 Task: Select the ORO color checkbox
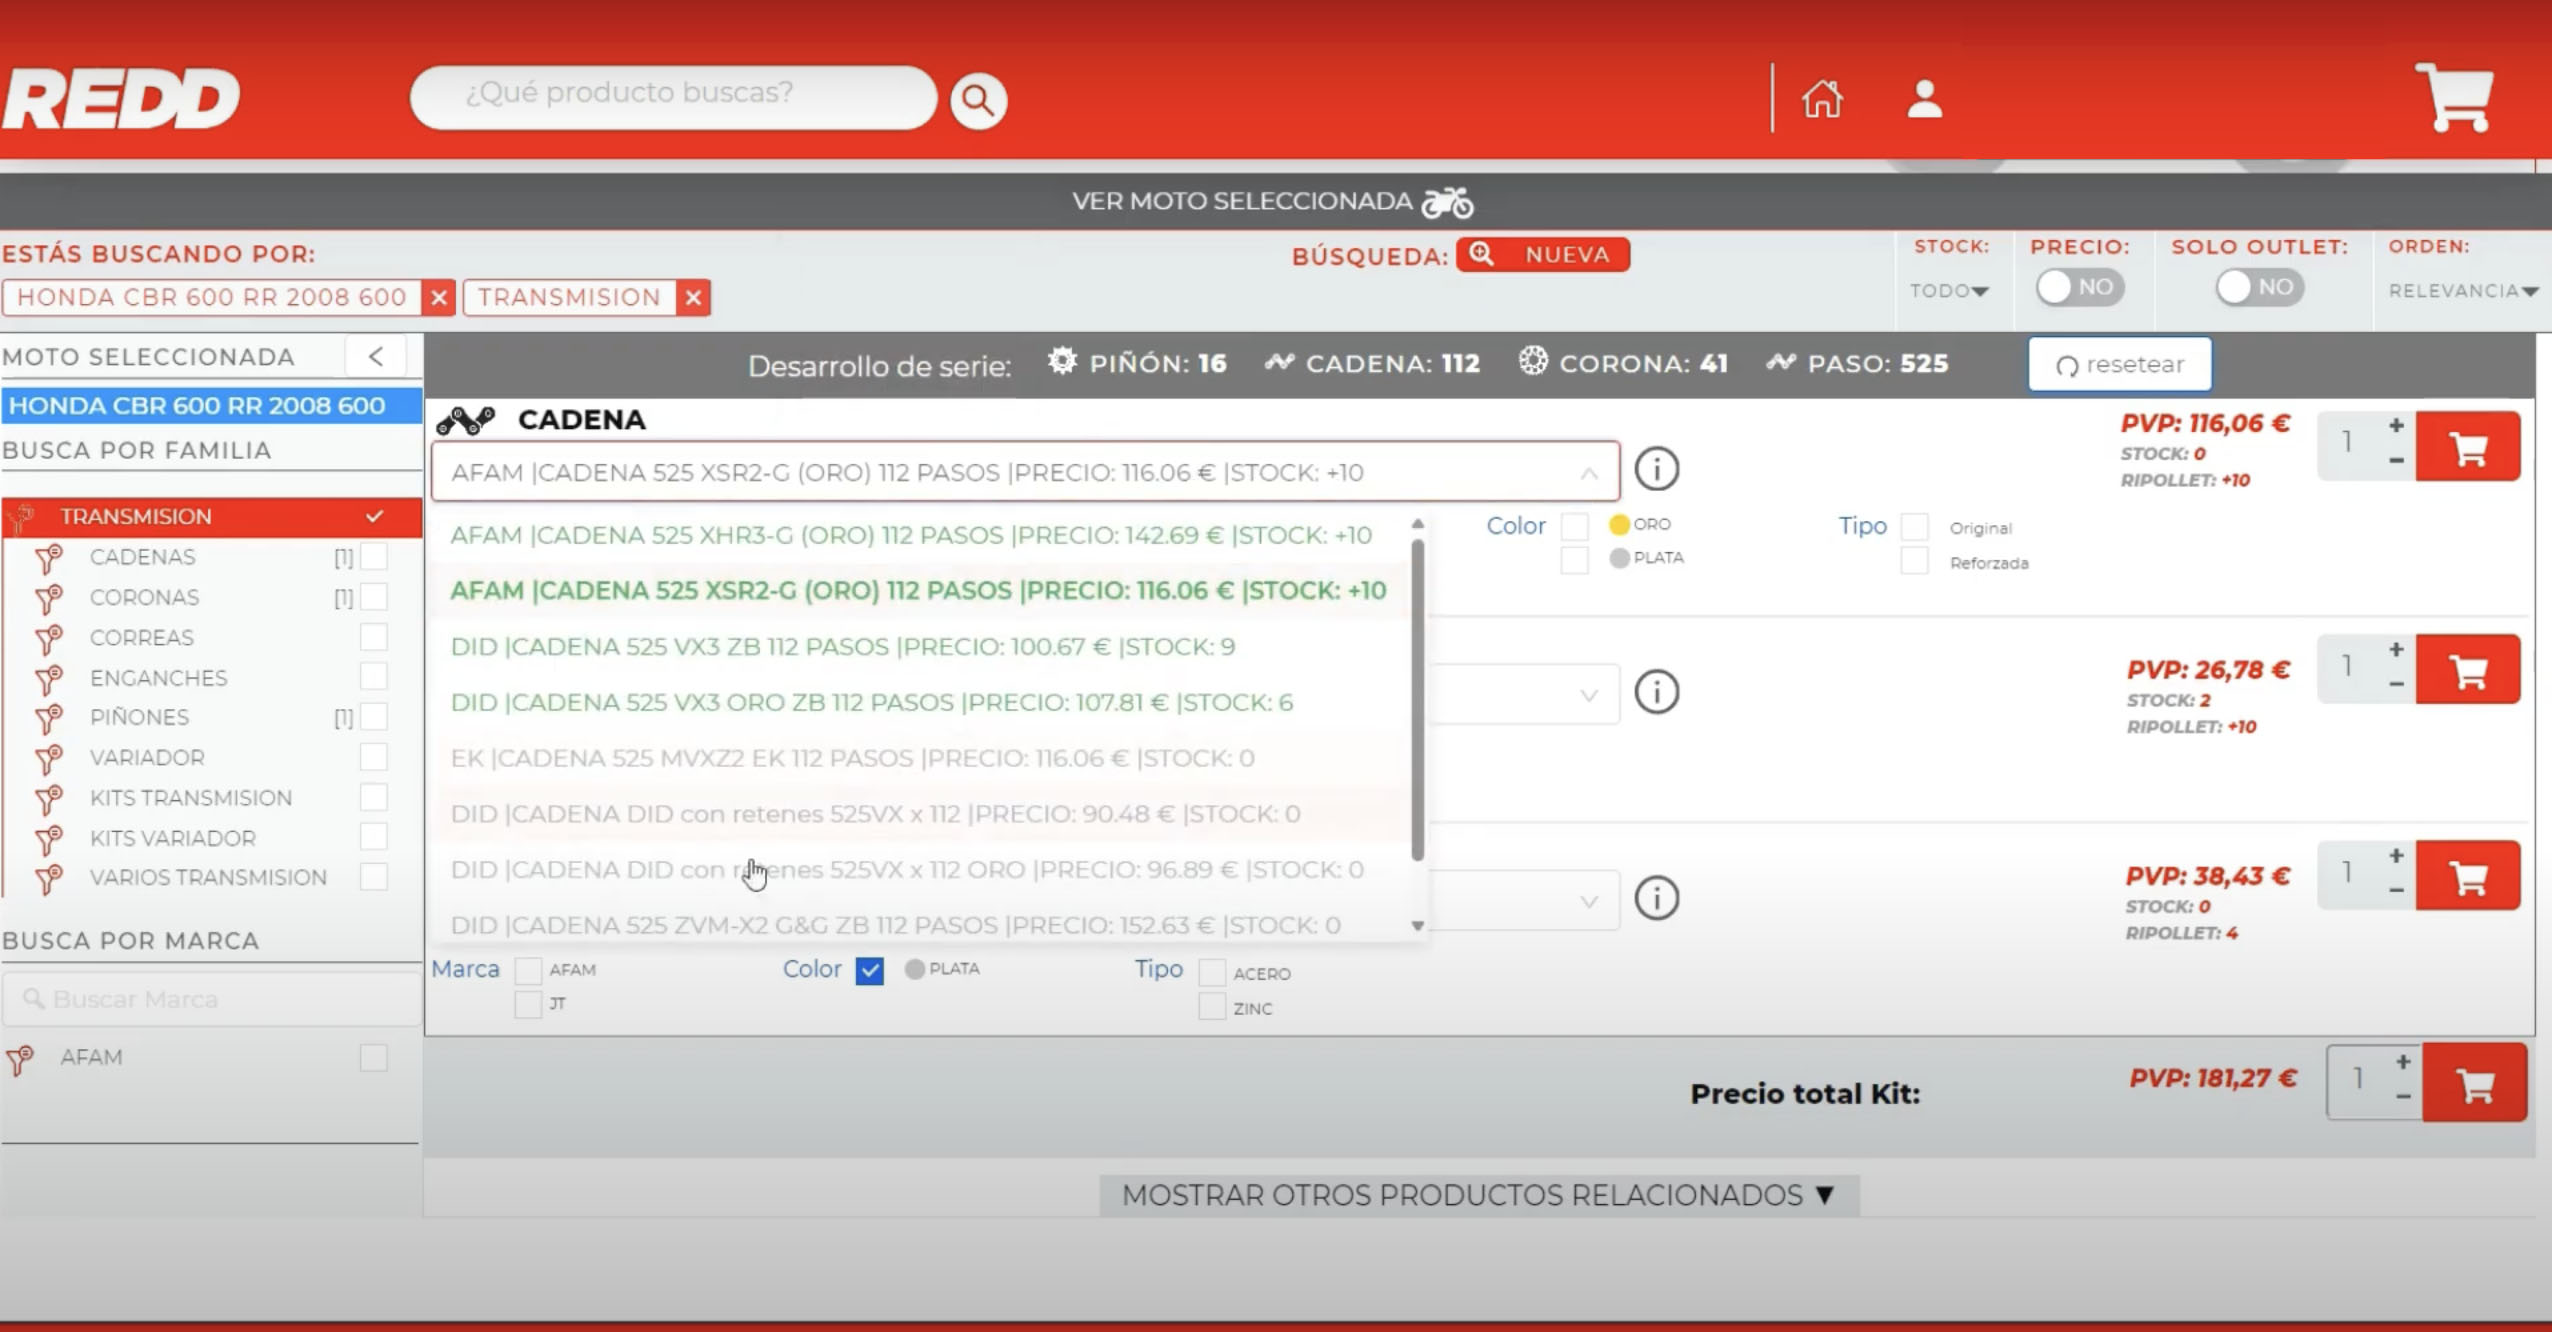1575,525
